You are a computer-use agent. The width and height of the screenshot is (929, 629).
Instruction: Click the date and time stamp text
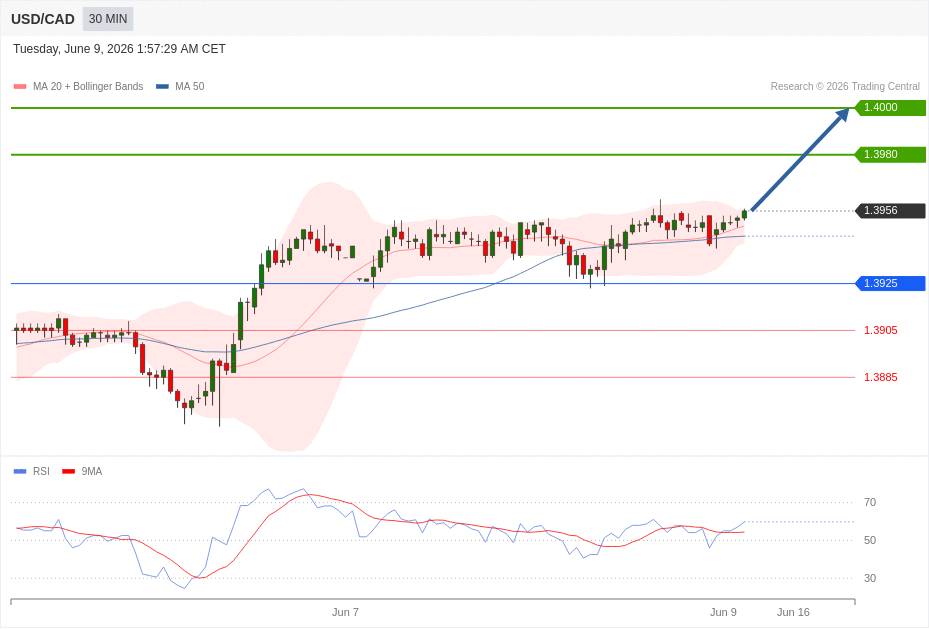pos(119,49)
